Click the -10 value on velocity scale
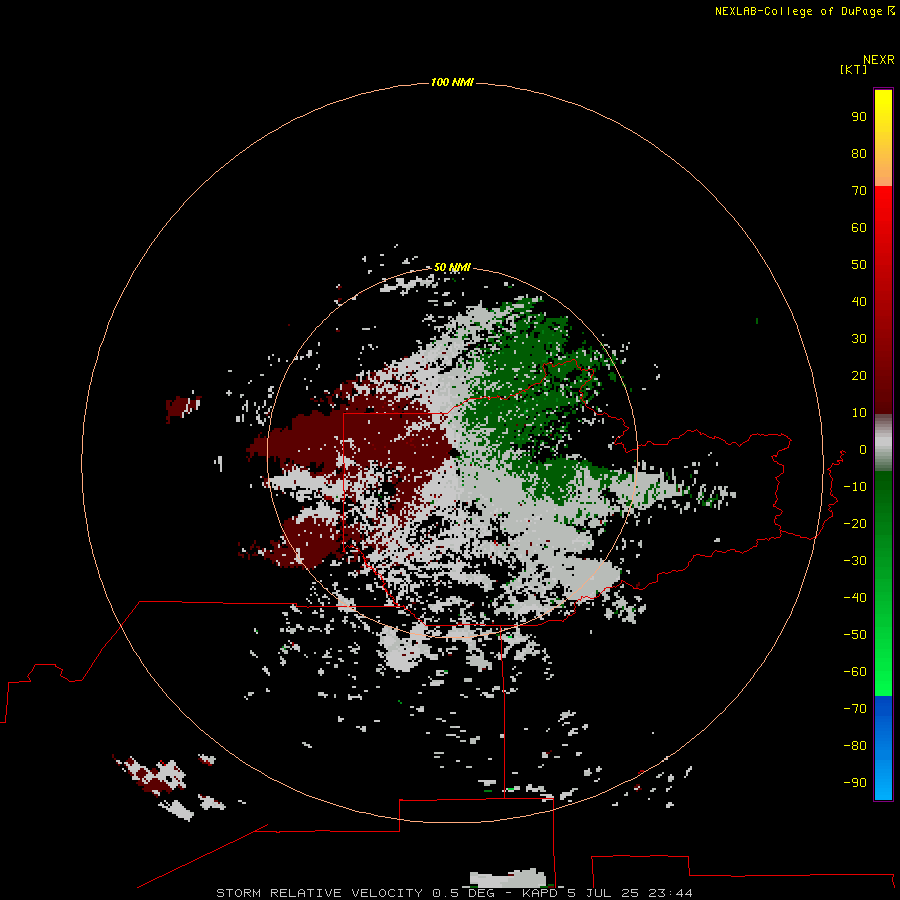Viewport: 900px width, 900px height. pos(855,487)
